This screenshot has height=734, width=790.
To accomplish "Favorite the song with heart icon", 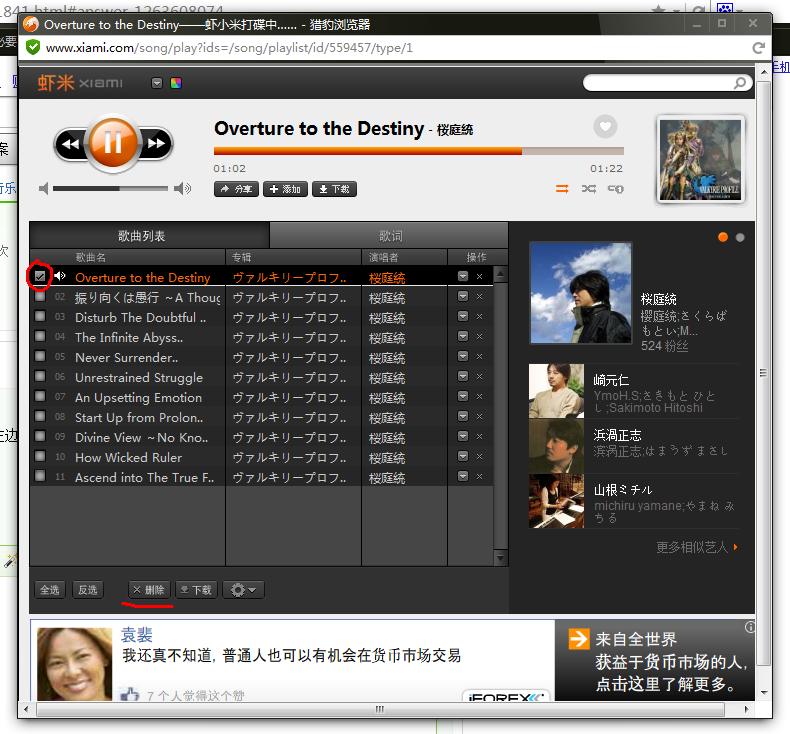I will (x=605, y=126).
